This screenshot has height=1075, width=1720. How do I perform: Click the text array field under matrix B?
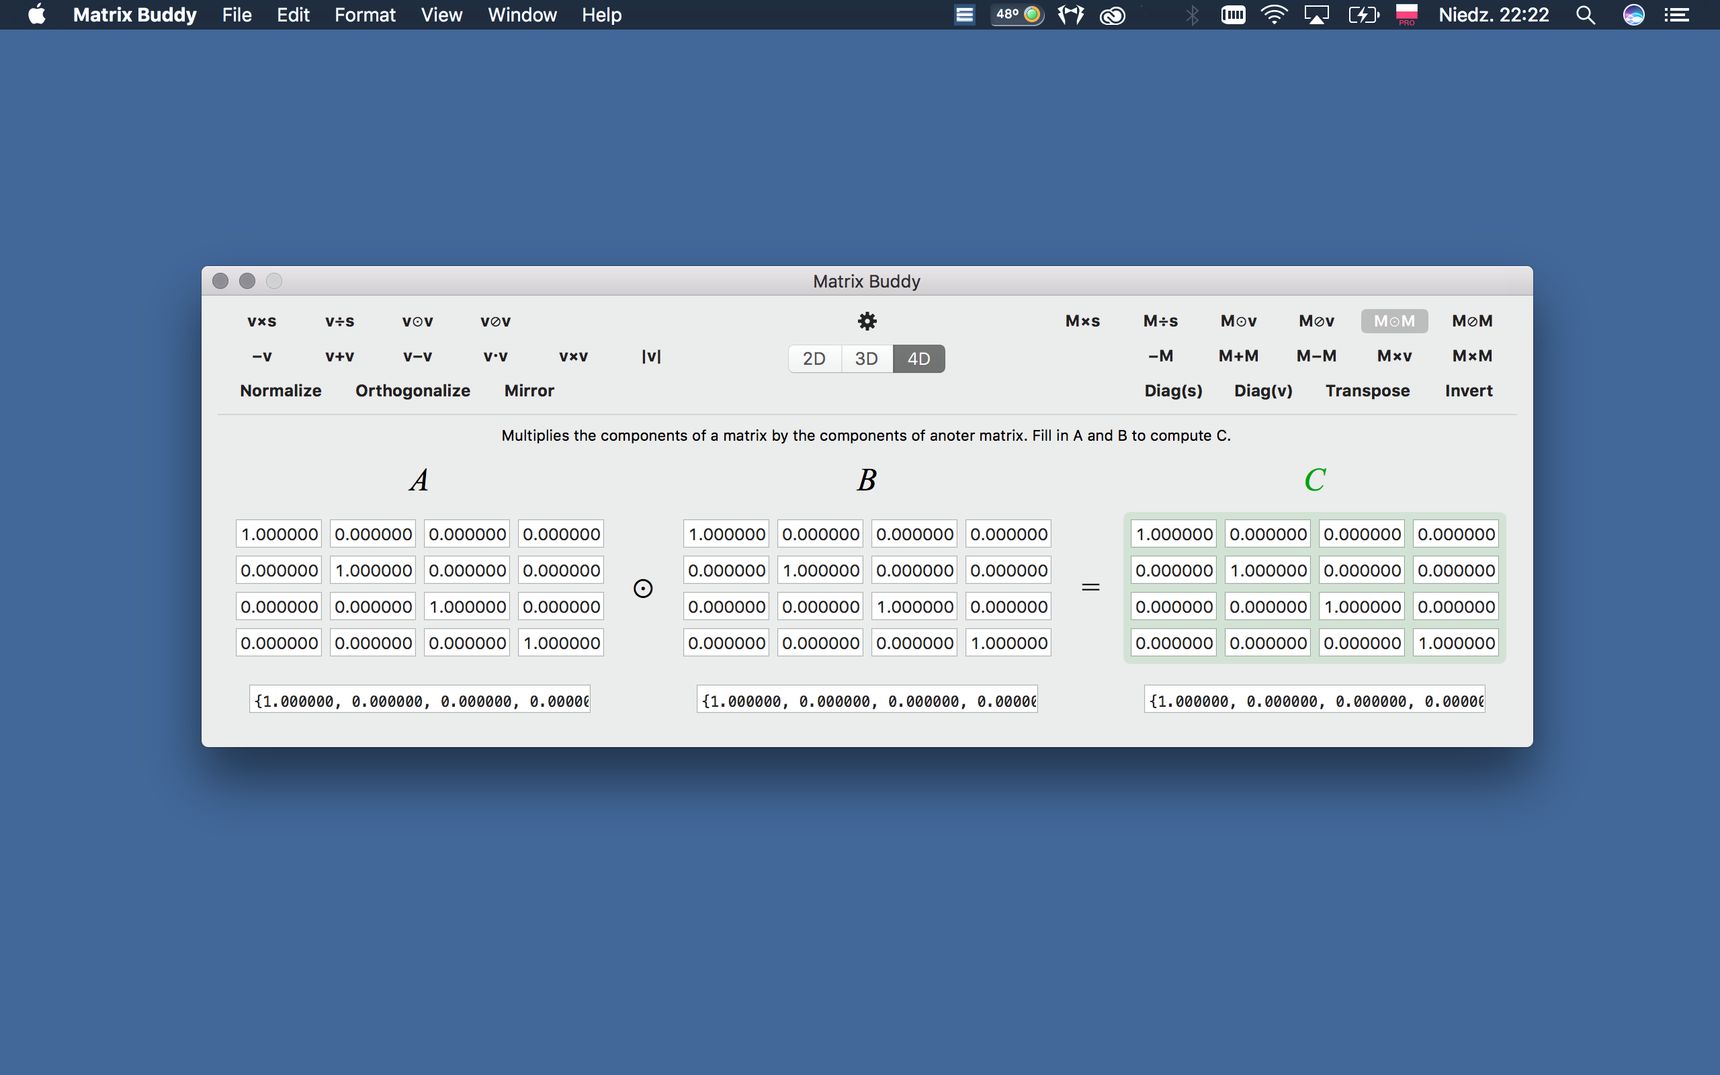tap(867, 700)
